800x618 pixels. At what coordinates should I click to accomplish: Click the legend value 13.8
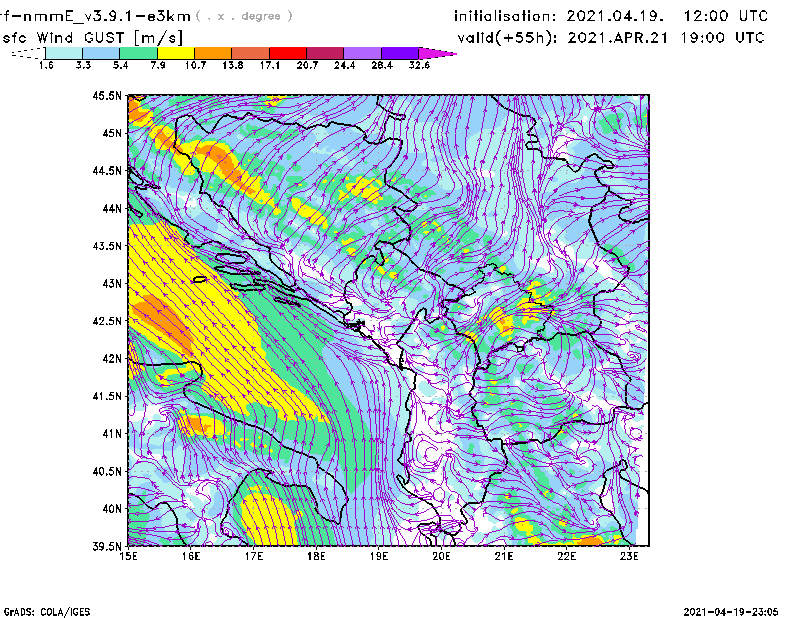tap(233, 65)
